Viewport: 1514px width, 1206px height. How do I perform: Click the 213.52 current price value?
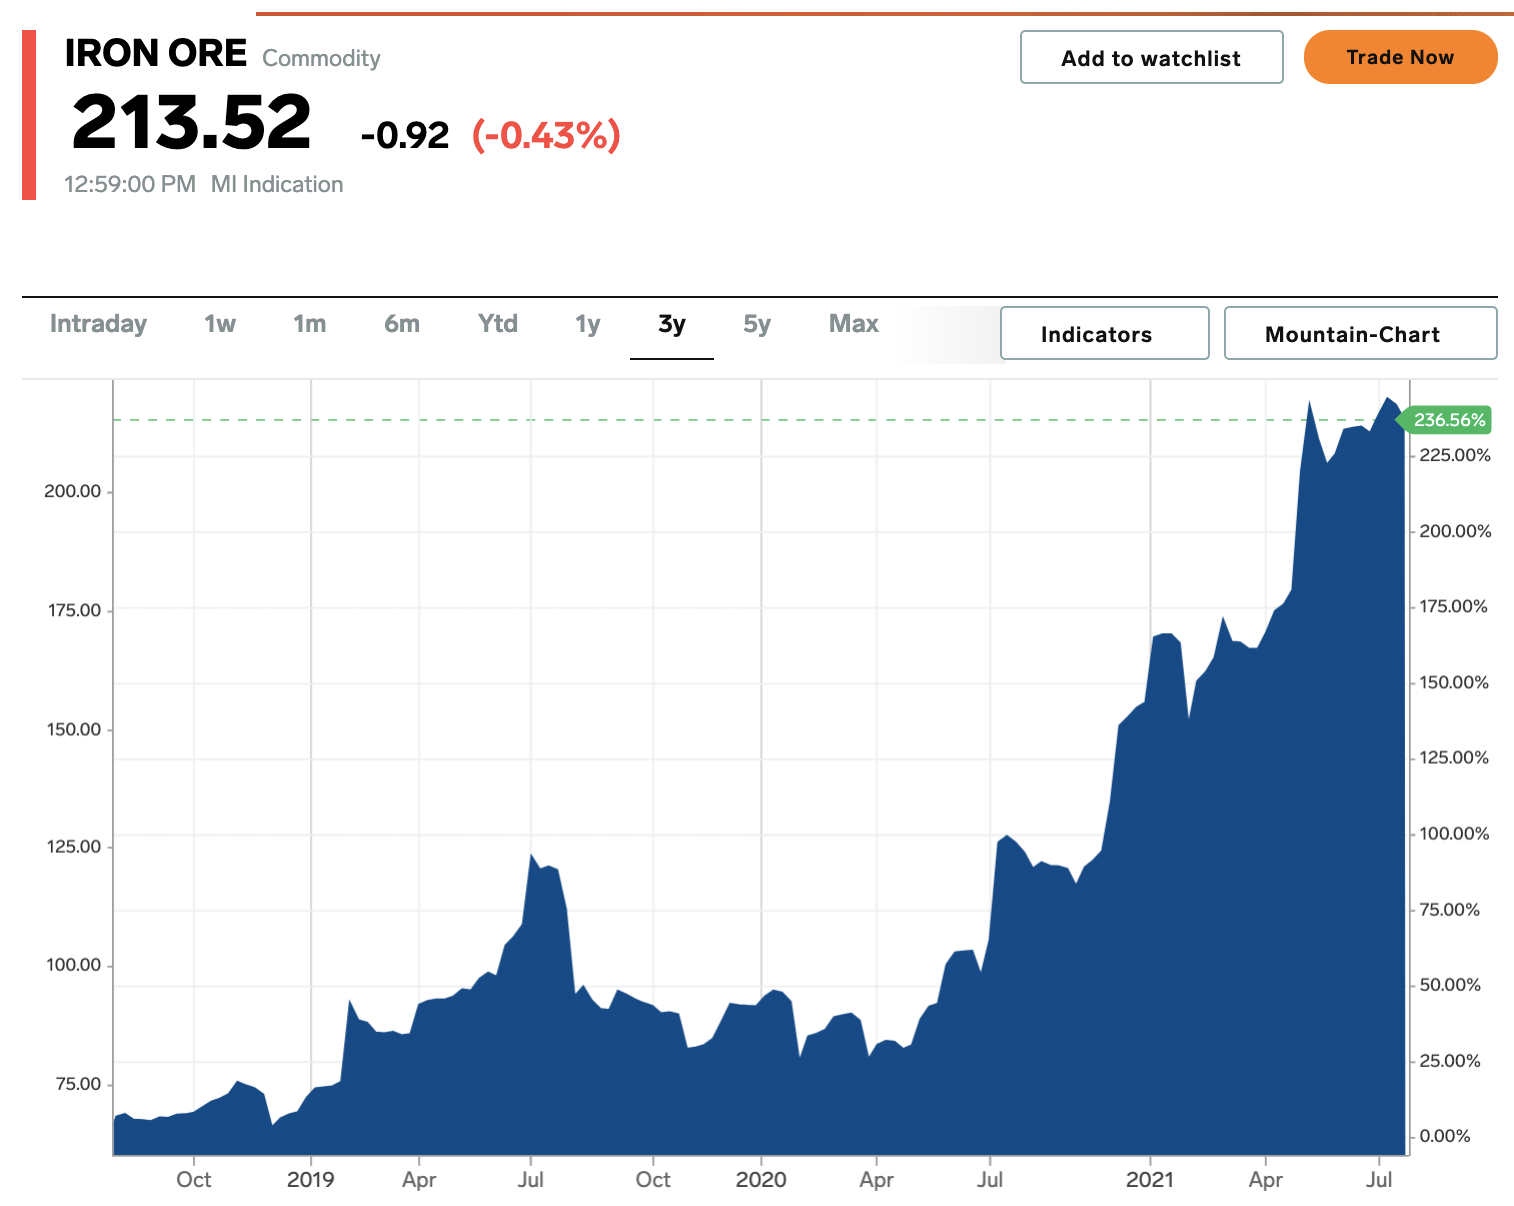click(192, 123)
